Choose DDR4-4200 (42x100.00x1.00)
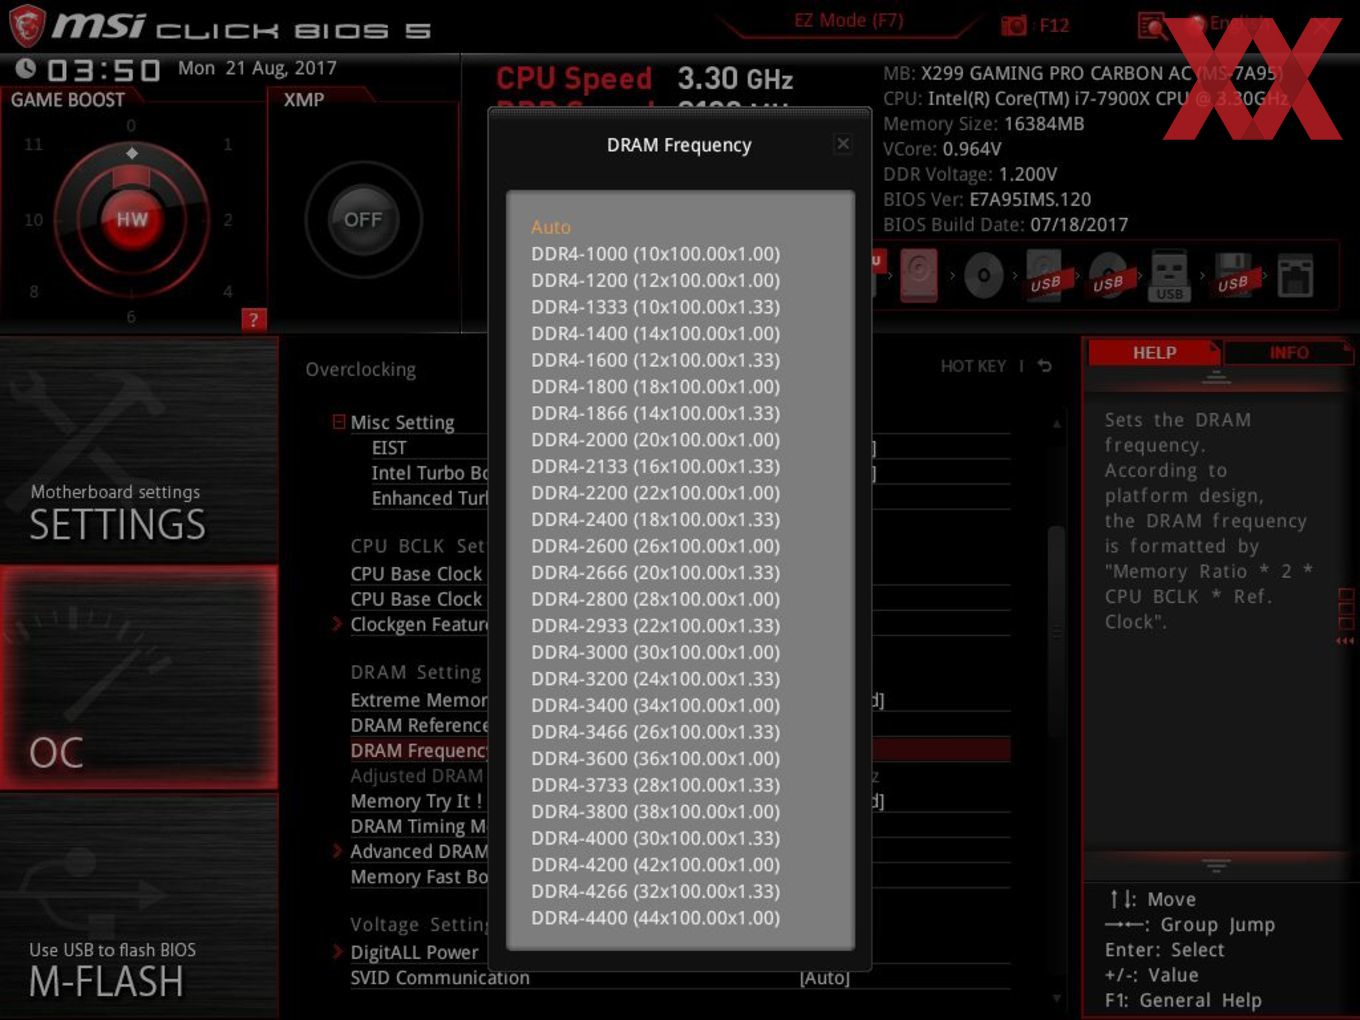This screenshot has height=1020, width=1360. (x=655, y=865)
